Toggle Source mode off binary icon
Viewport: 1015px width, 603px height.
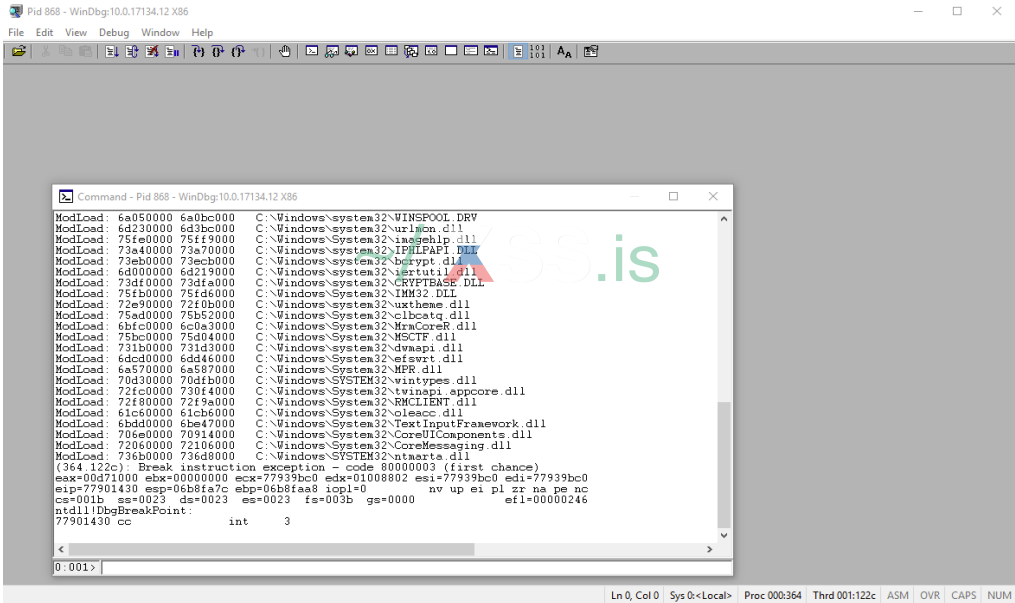[x=537, y=51]
